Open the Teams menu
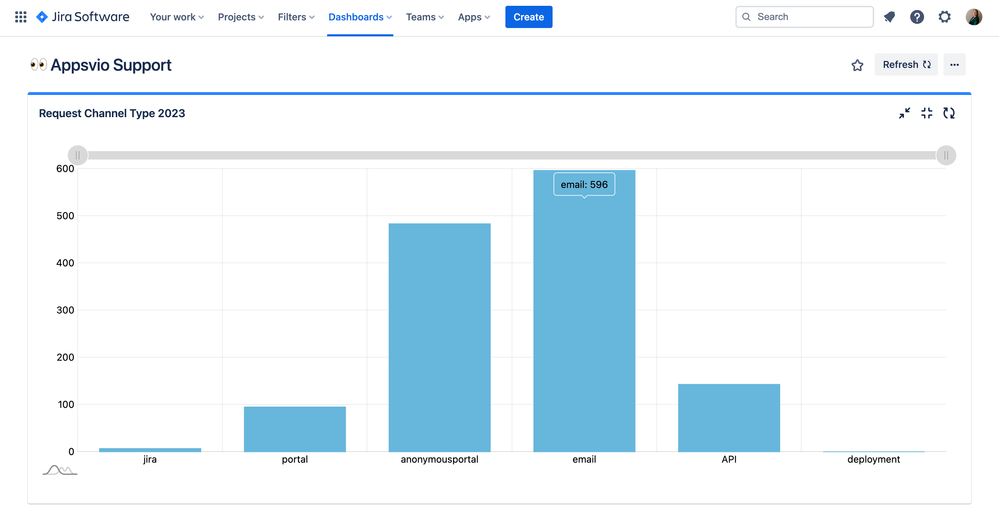Image resolution: width=999 pixels, height=516 pixels. coord(425,17)
